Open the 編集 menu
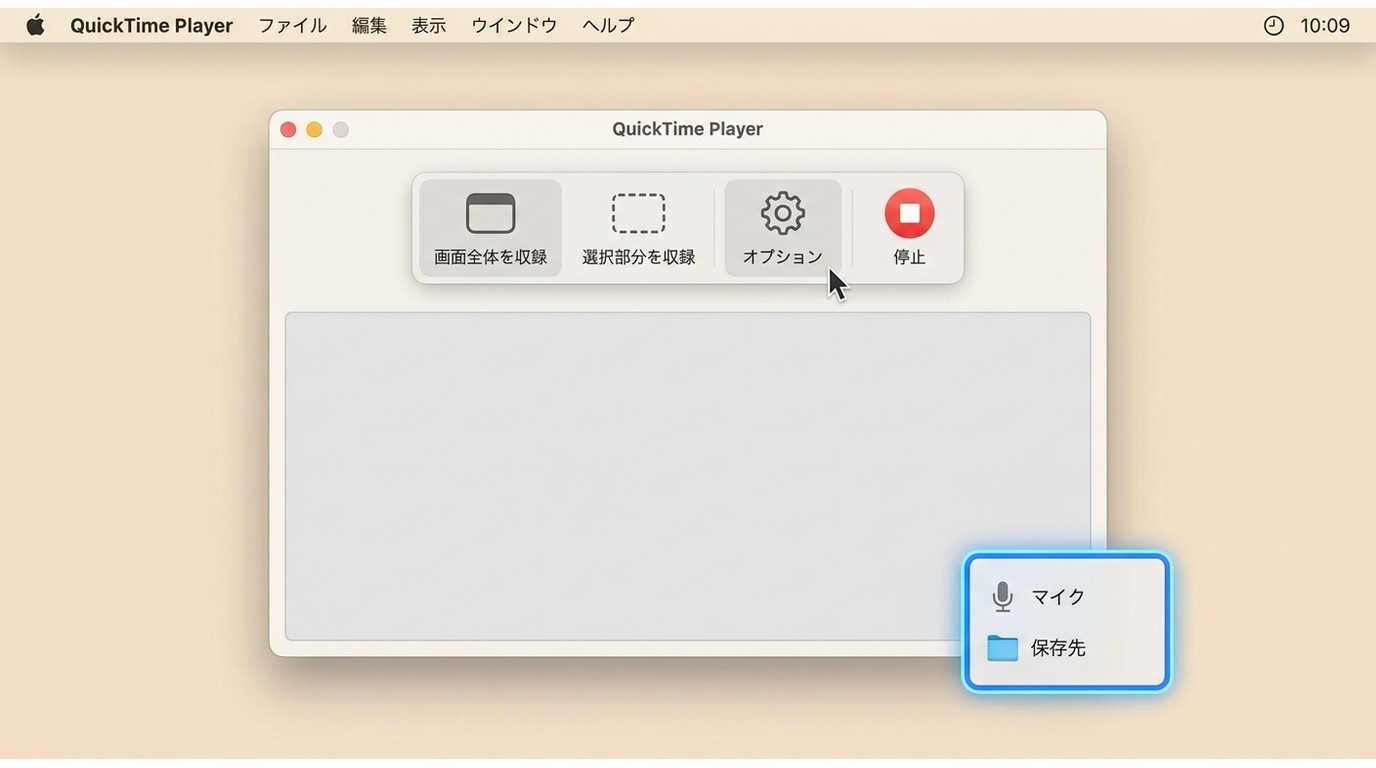This screenshot has height=768, width=1376. (369, 26)
